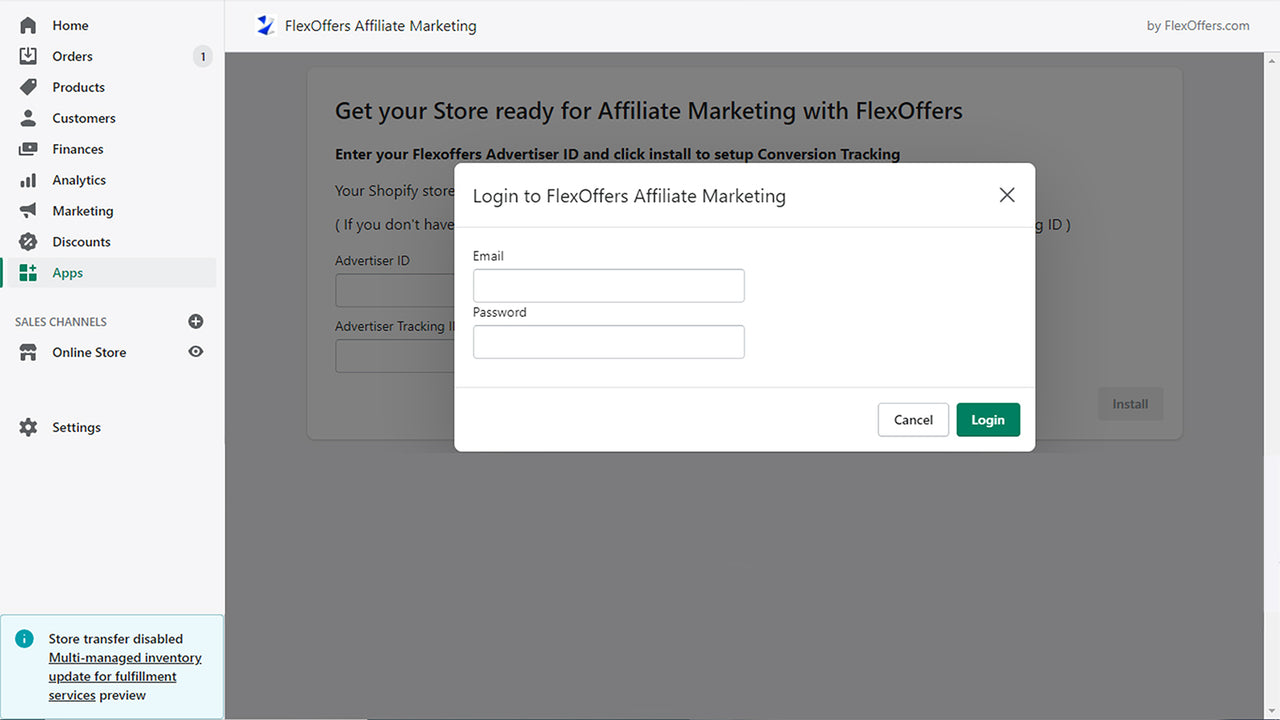
Task: Open the Home icon in the sidebar
Action: [28, 25]
